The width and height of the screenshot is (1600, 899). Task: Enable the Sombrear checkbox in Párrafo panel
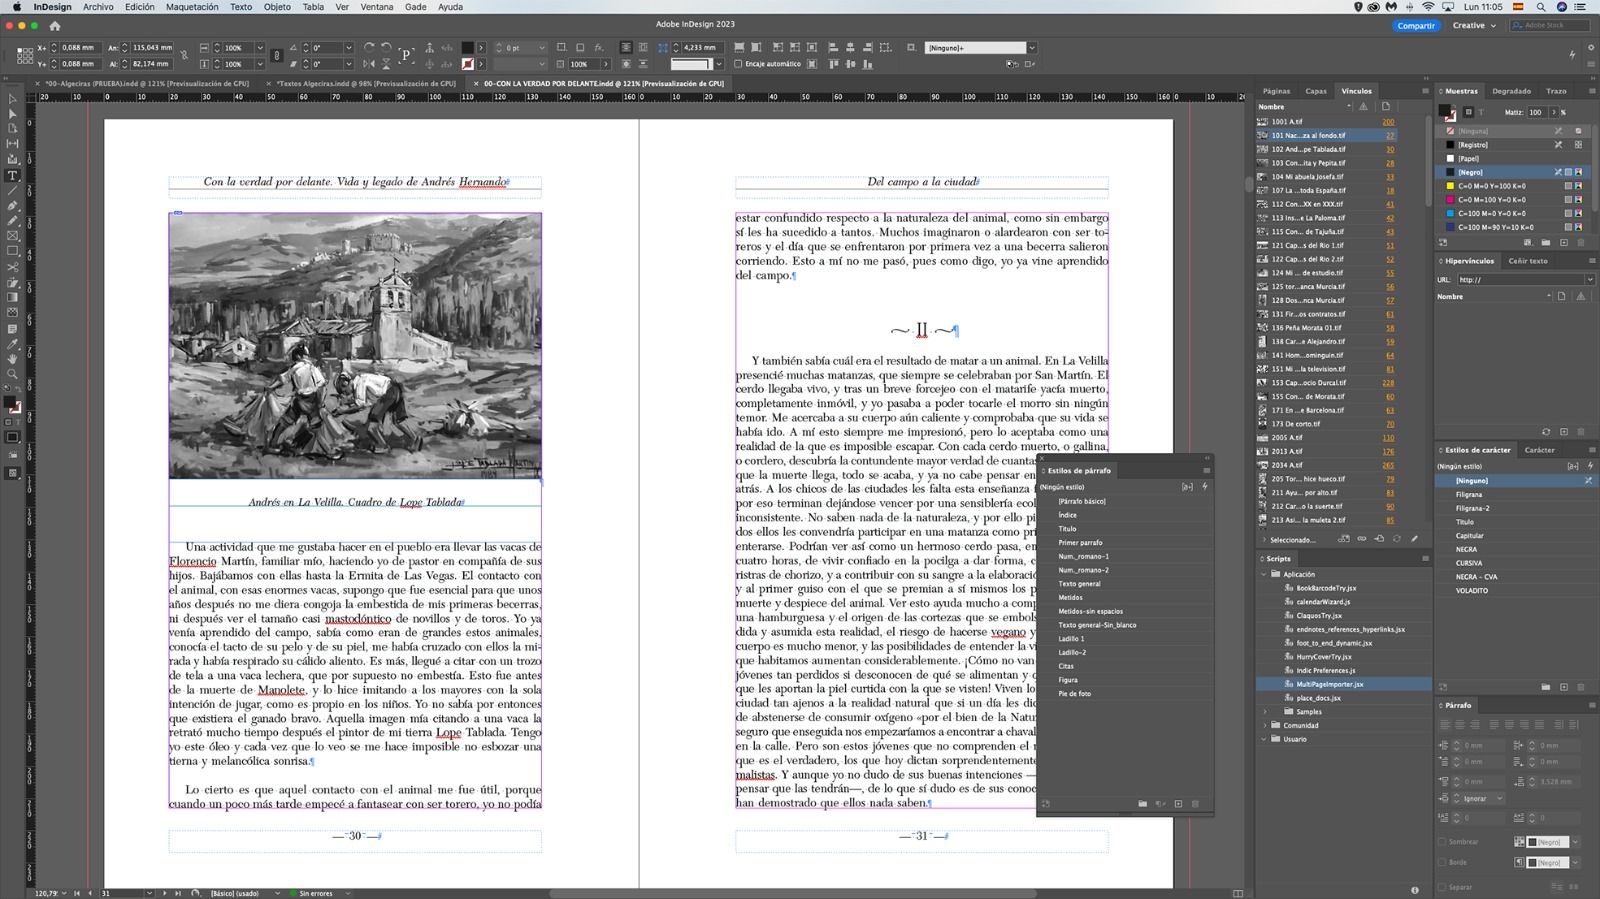(x=1442, y=842)
